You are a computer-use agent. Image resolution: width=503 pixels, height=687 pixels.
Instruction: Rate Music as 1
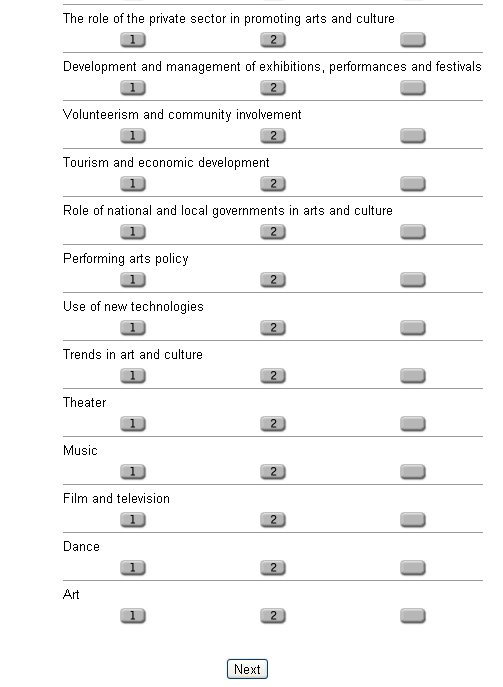[x=133, y=472]
